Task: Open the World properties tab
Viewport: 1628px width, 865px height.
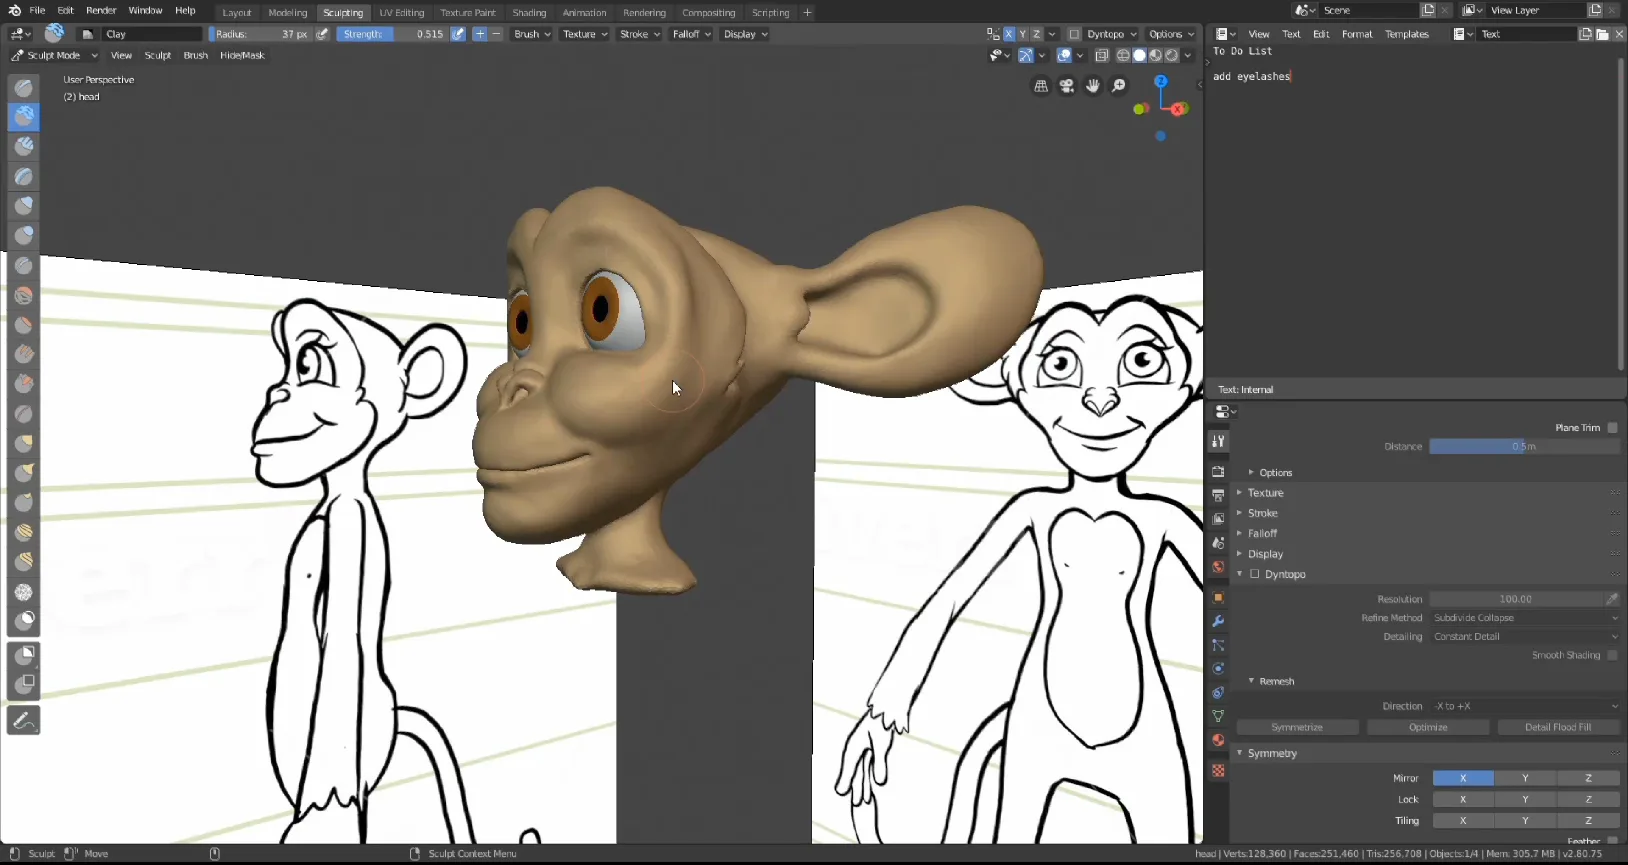Action: [x=1218, y=567]
